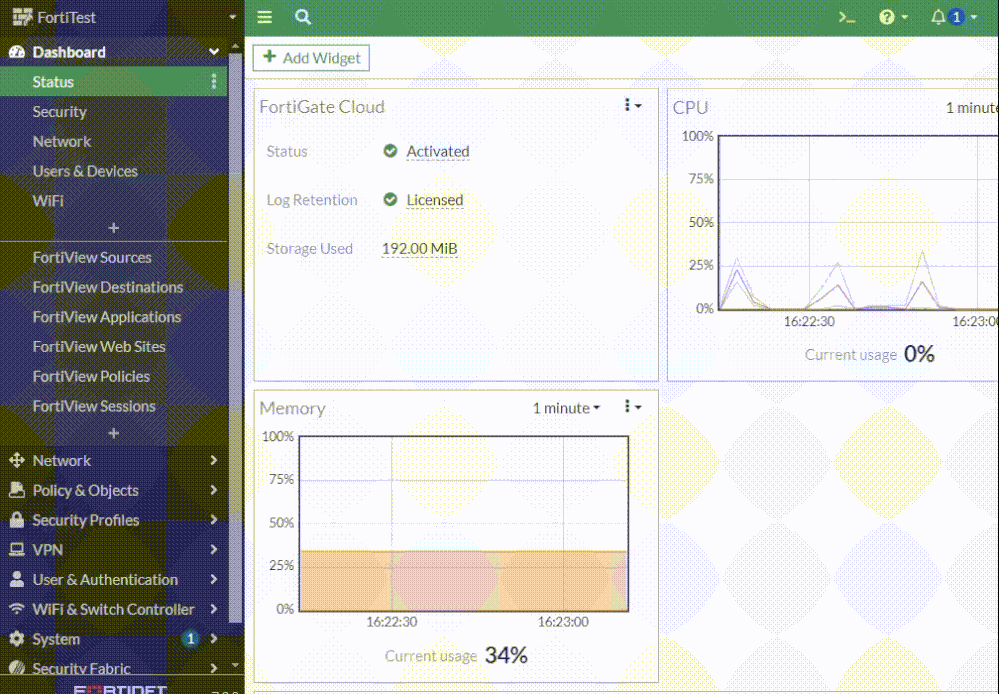Open the Memory widget options menu
Viewport: 999px width, 694px height.
[632, 407]
